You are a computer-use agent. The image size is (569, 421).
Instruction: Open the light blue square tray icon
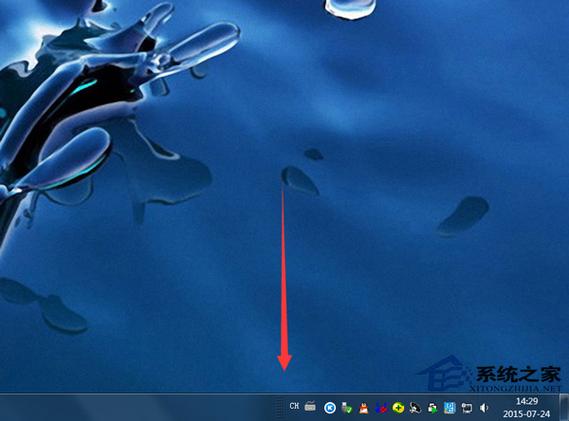tap(449, 408)
